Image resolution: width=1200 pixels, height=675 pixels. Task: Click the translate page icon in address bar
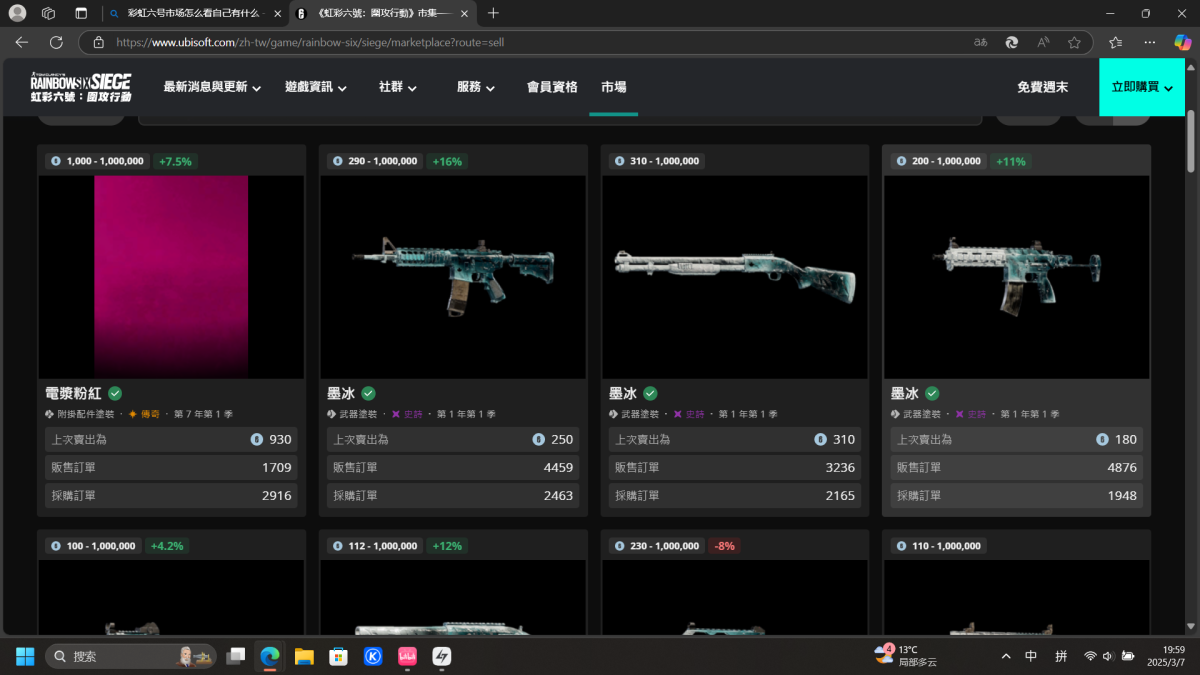tap(981, 43)
